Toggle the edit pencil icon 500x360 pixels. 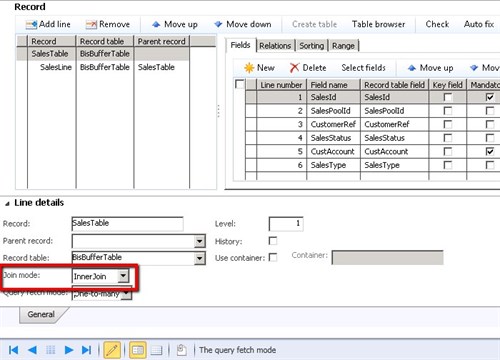(112, 350)
